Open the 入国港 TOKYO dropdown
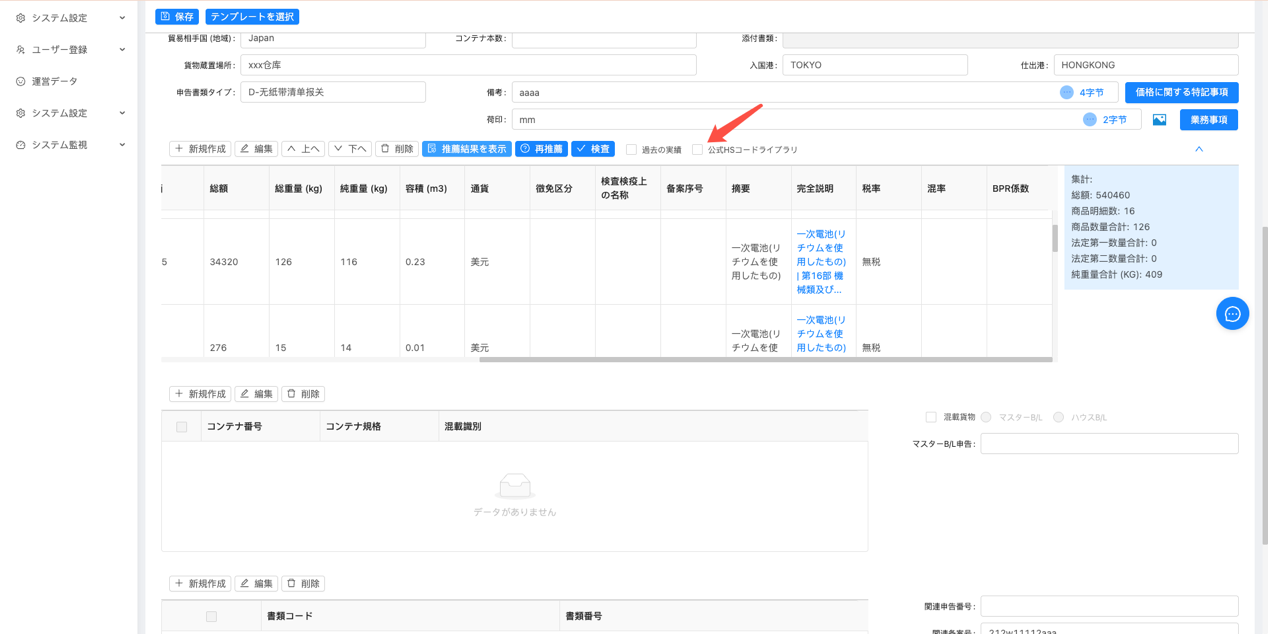The width and height of the screenshot is (1268, 634). (x=875, y=65)
